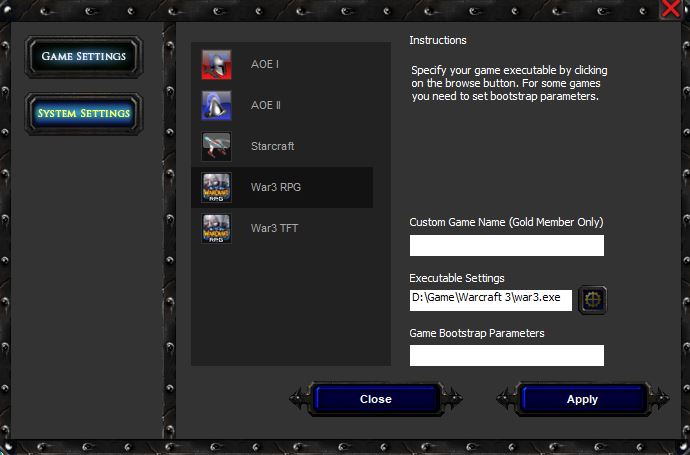Browse for executable with crosshair button
690x455 pixels.
tap(592, 300)
